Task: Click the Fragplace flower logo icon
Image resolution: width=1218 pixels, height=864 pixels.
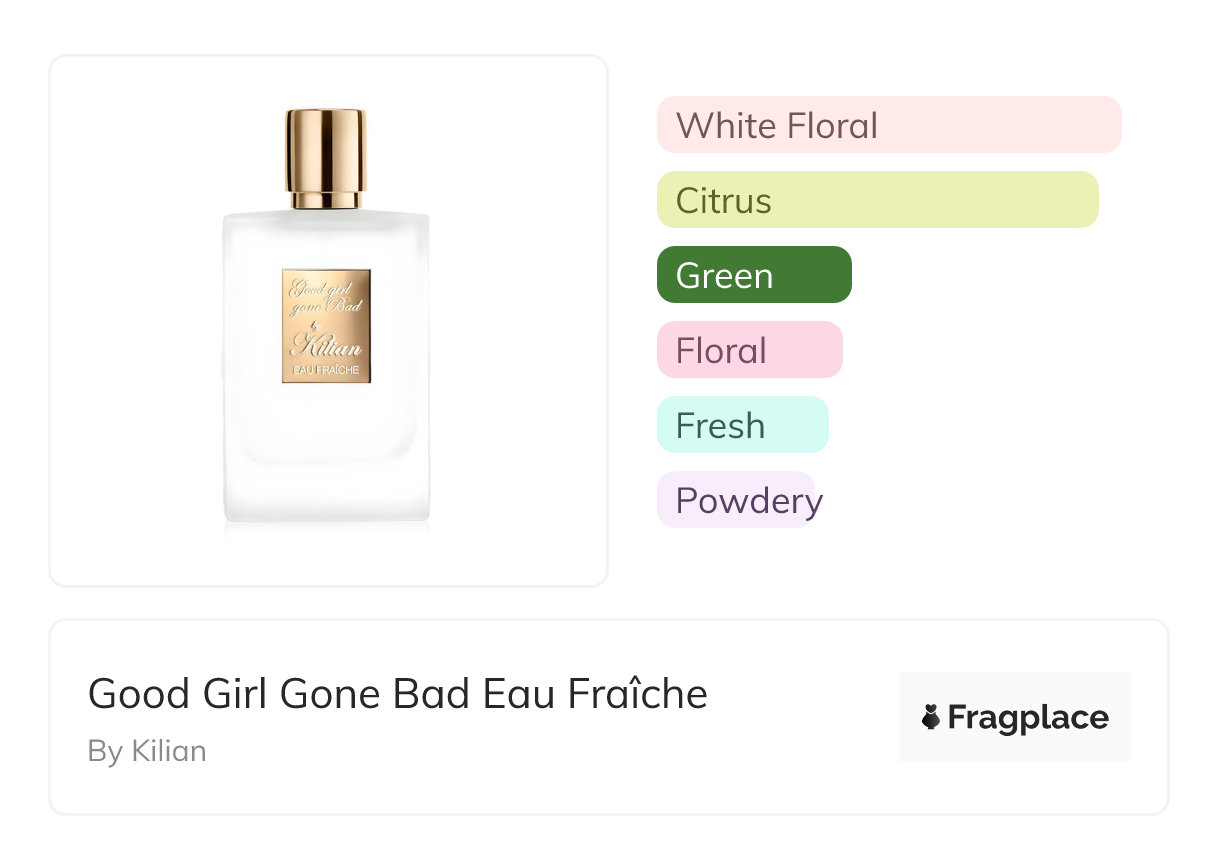Action: click(931, 717)
